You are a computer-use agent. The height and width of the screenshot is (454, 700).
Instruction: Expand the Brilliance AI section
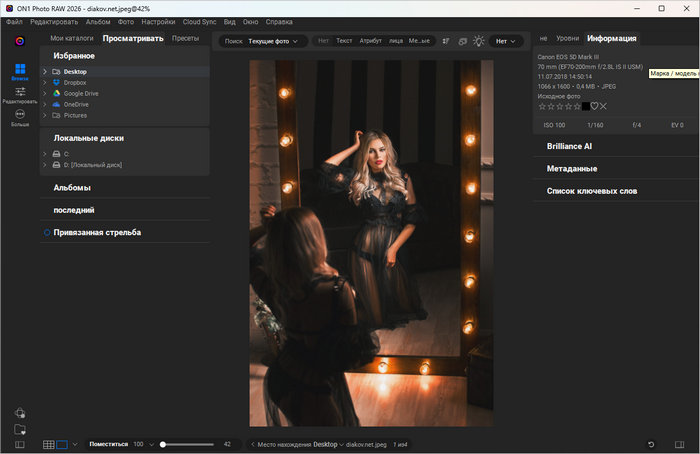click(x=569, y=146)
